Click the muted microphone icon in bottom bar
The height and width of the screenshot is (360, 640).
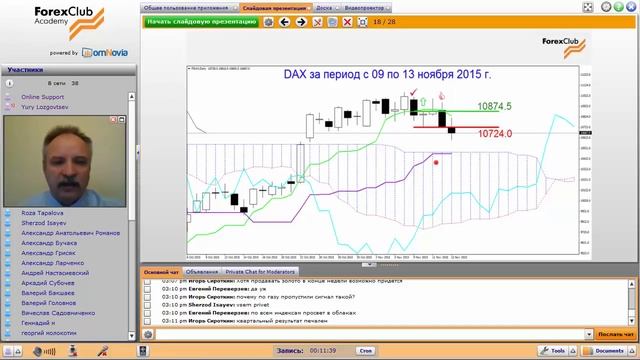pos(103,351)
